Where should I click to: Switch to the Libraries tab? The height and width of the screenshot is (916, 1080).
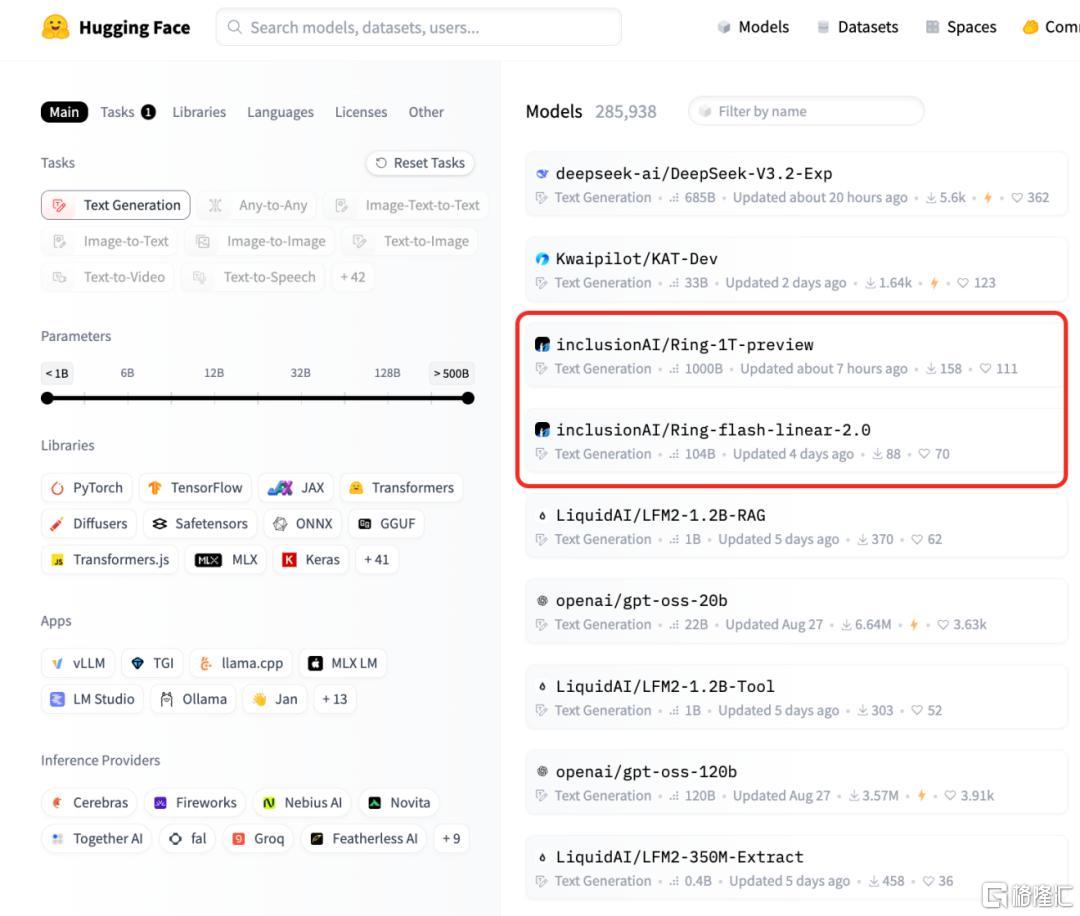199,112
